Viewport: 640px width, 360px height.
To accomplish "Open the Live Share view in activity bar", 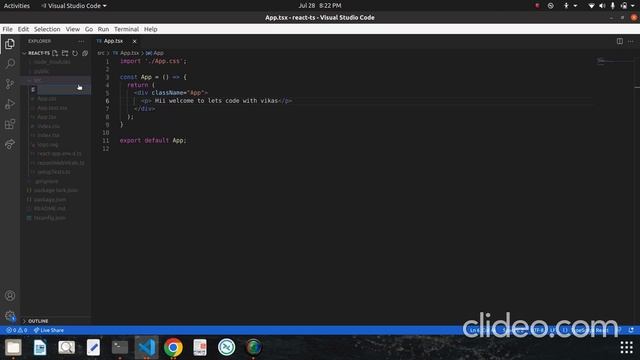I will coord(10,144).
